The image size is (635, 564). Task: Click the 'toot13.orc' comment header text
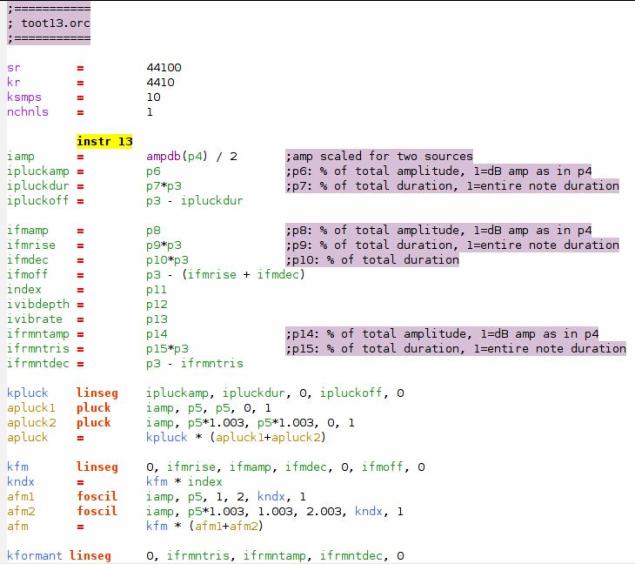coord(55,23)
